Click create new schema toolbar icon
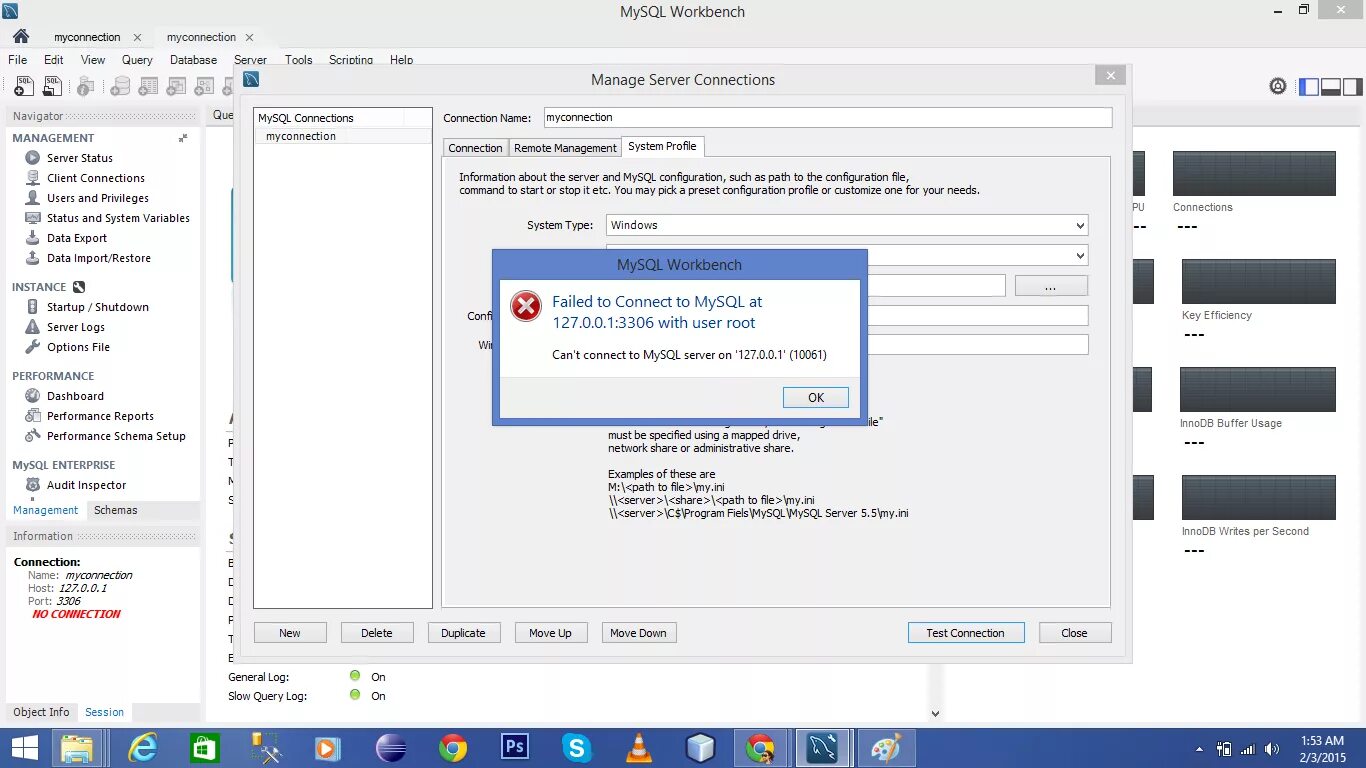The width and height of the screenshot is (1366, 768). (120, 86)
